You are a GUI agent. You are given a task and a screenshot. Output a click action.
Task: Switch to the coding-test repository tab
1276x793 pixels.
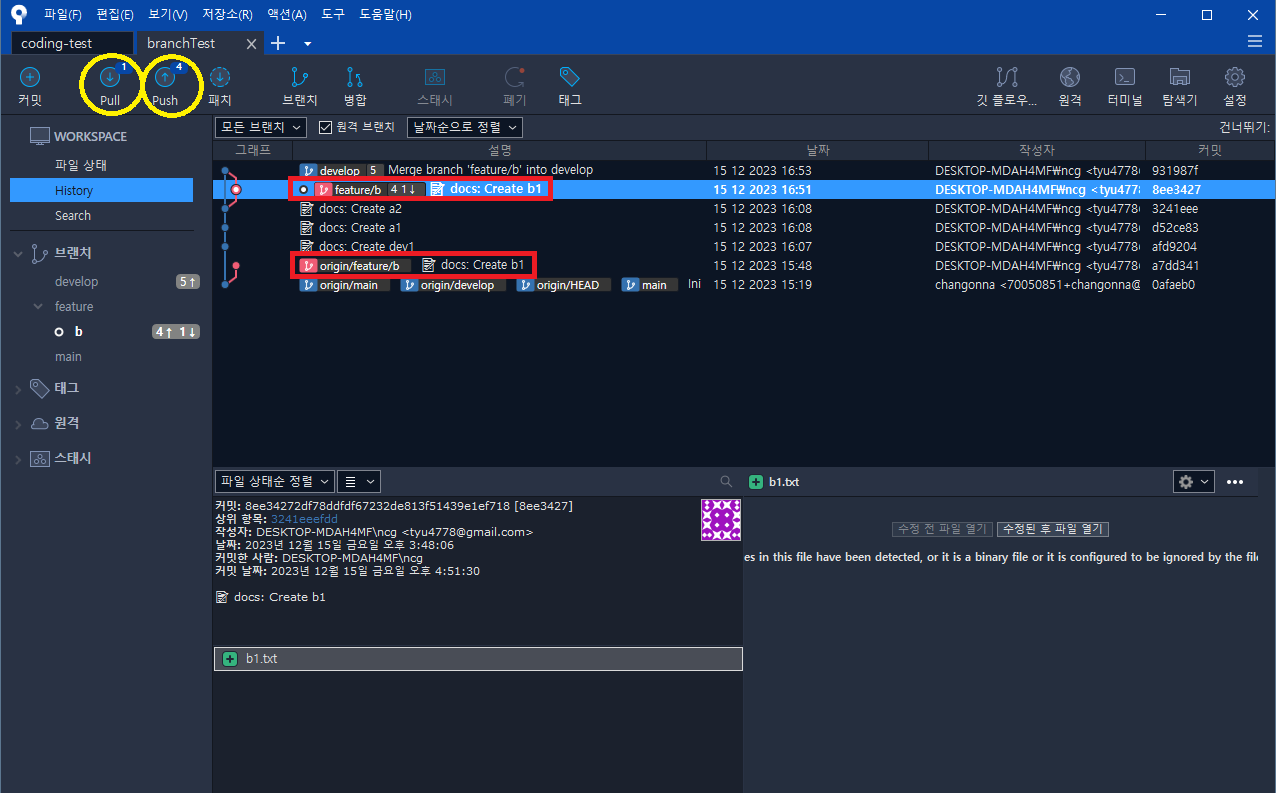(70, 43)
